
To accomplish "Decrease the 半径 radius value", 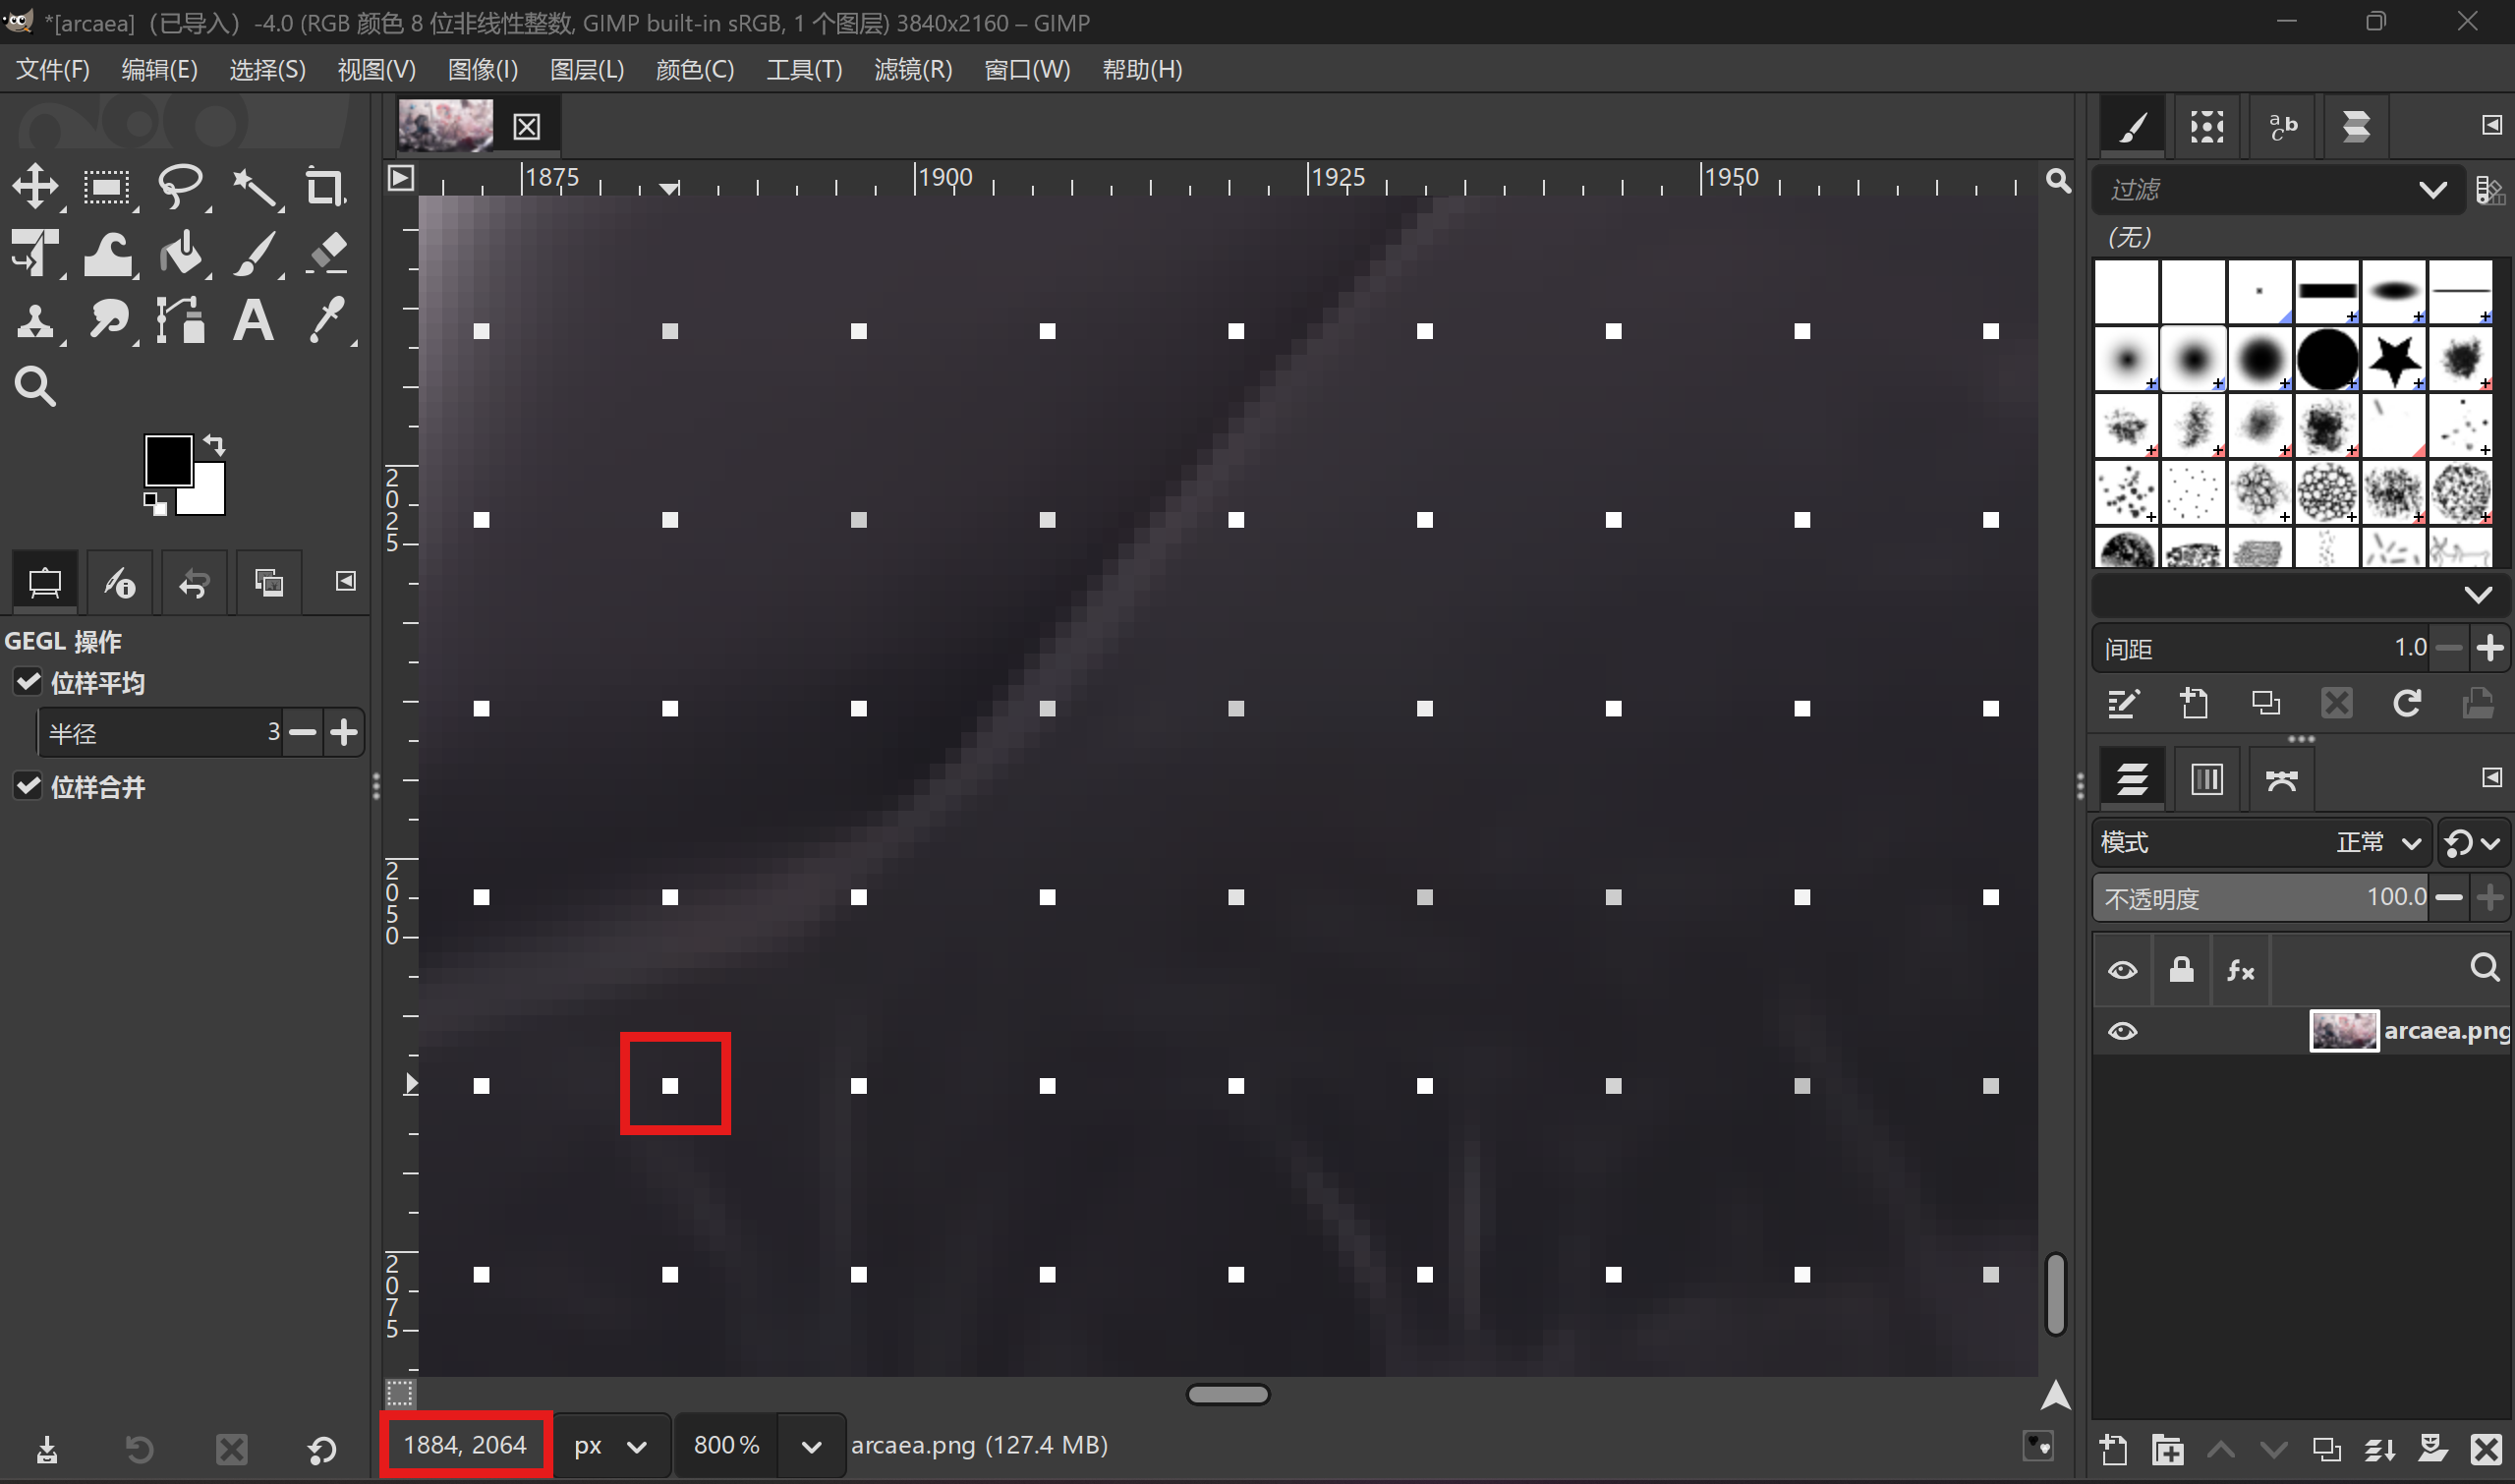I will [x=302, y=733].
